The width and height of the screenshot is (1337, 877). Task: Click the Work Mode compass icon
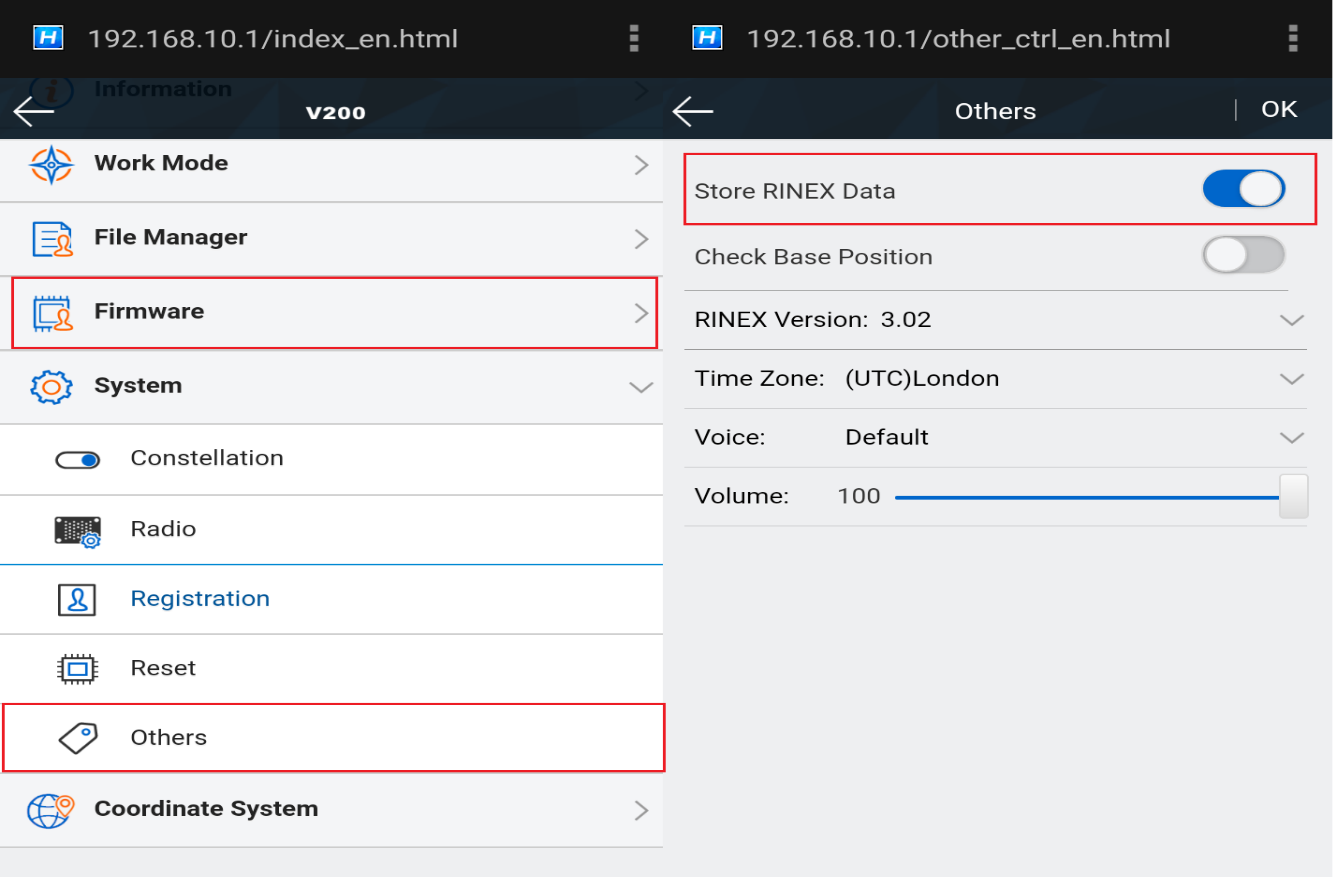point(51,164)
